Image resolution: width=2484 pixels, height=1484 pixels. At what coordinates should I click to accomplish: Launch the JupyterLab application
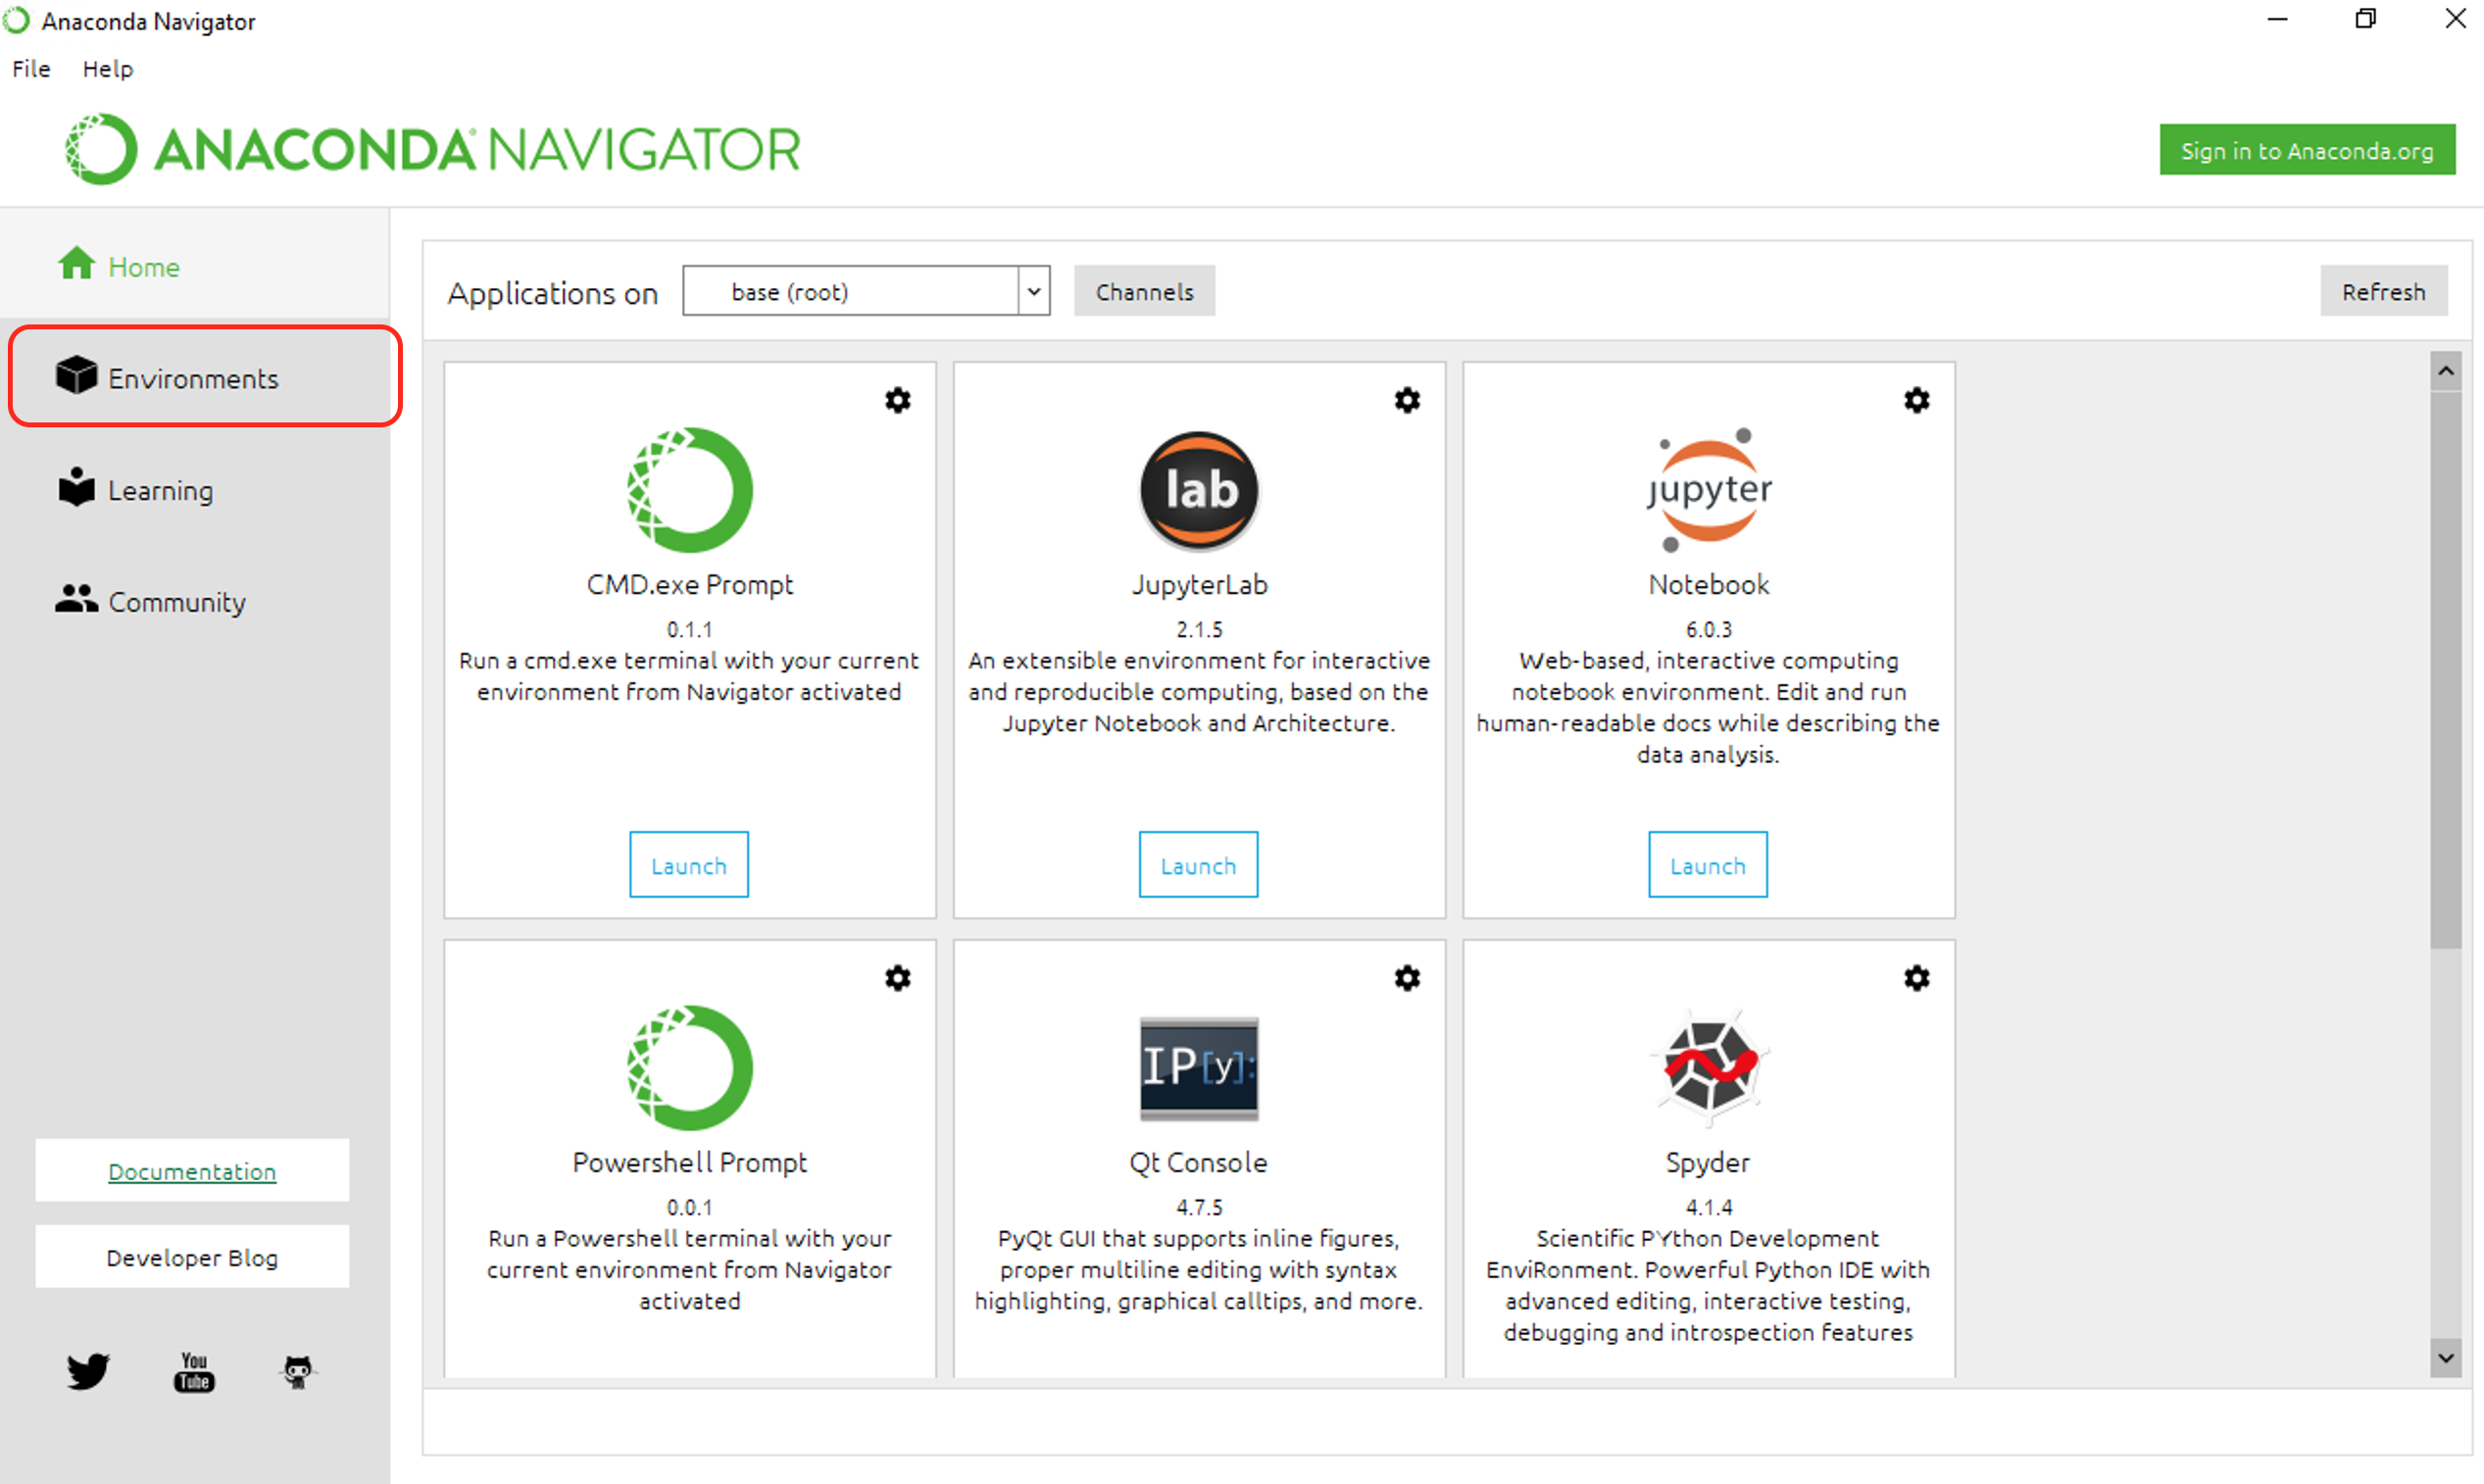click(x=1198, y=866)
